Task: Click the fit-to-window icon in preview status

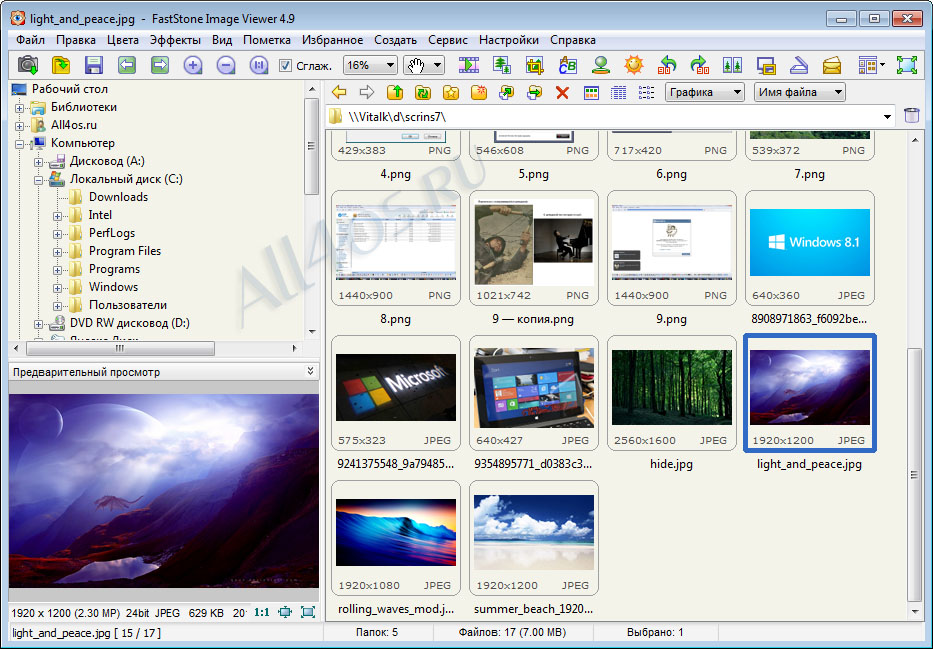Action: [x=285, y=612]
